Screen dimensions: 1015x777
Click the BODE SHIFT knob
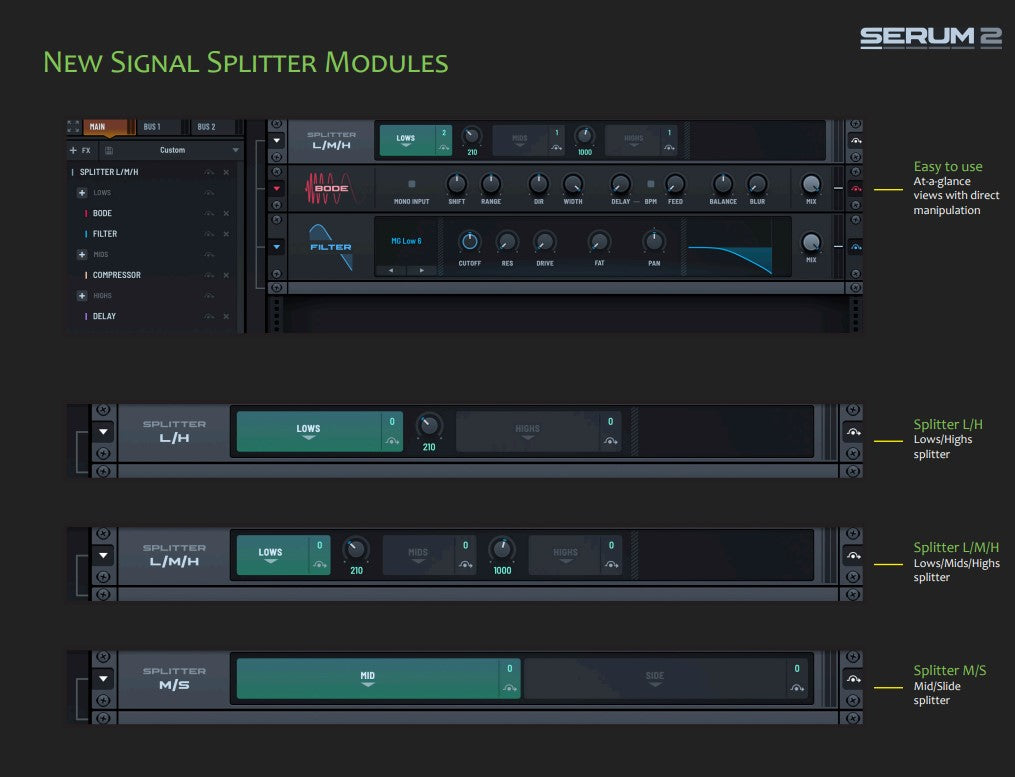(456, 184)
